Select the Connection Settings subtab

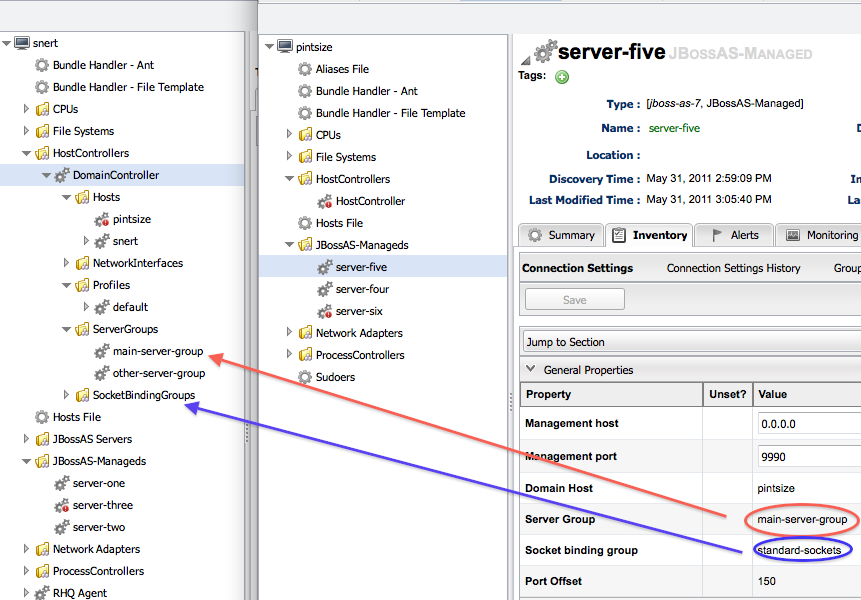click(x=577, y=268)
